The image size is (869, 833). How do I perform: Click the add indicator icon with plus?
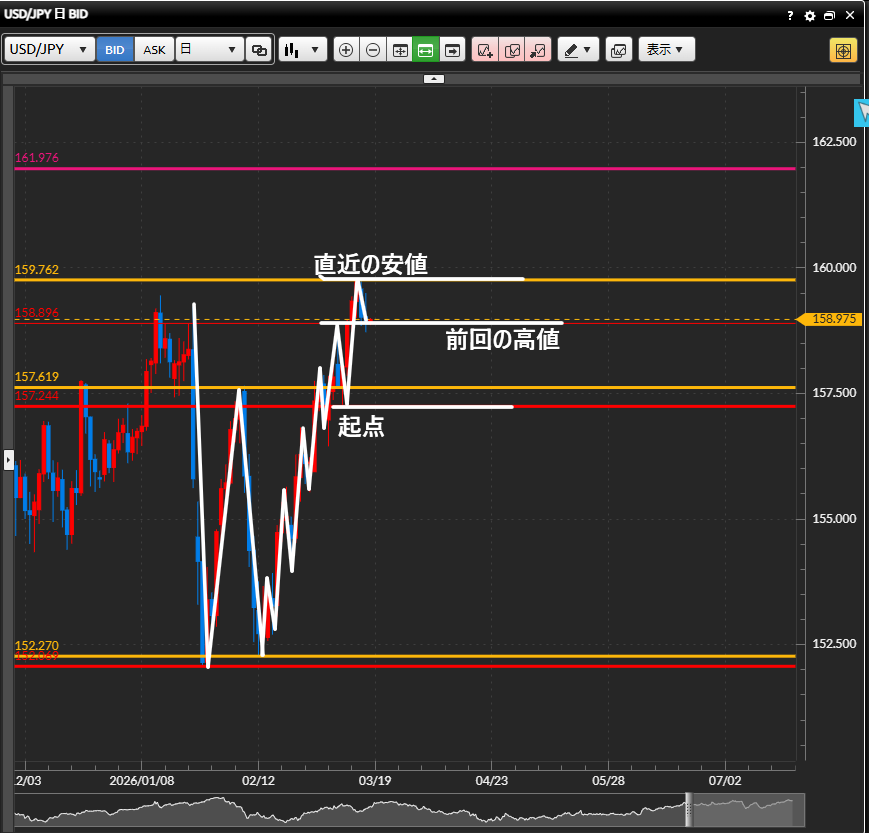(x=485, y=50)
